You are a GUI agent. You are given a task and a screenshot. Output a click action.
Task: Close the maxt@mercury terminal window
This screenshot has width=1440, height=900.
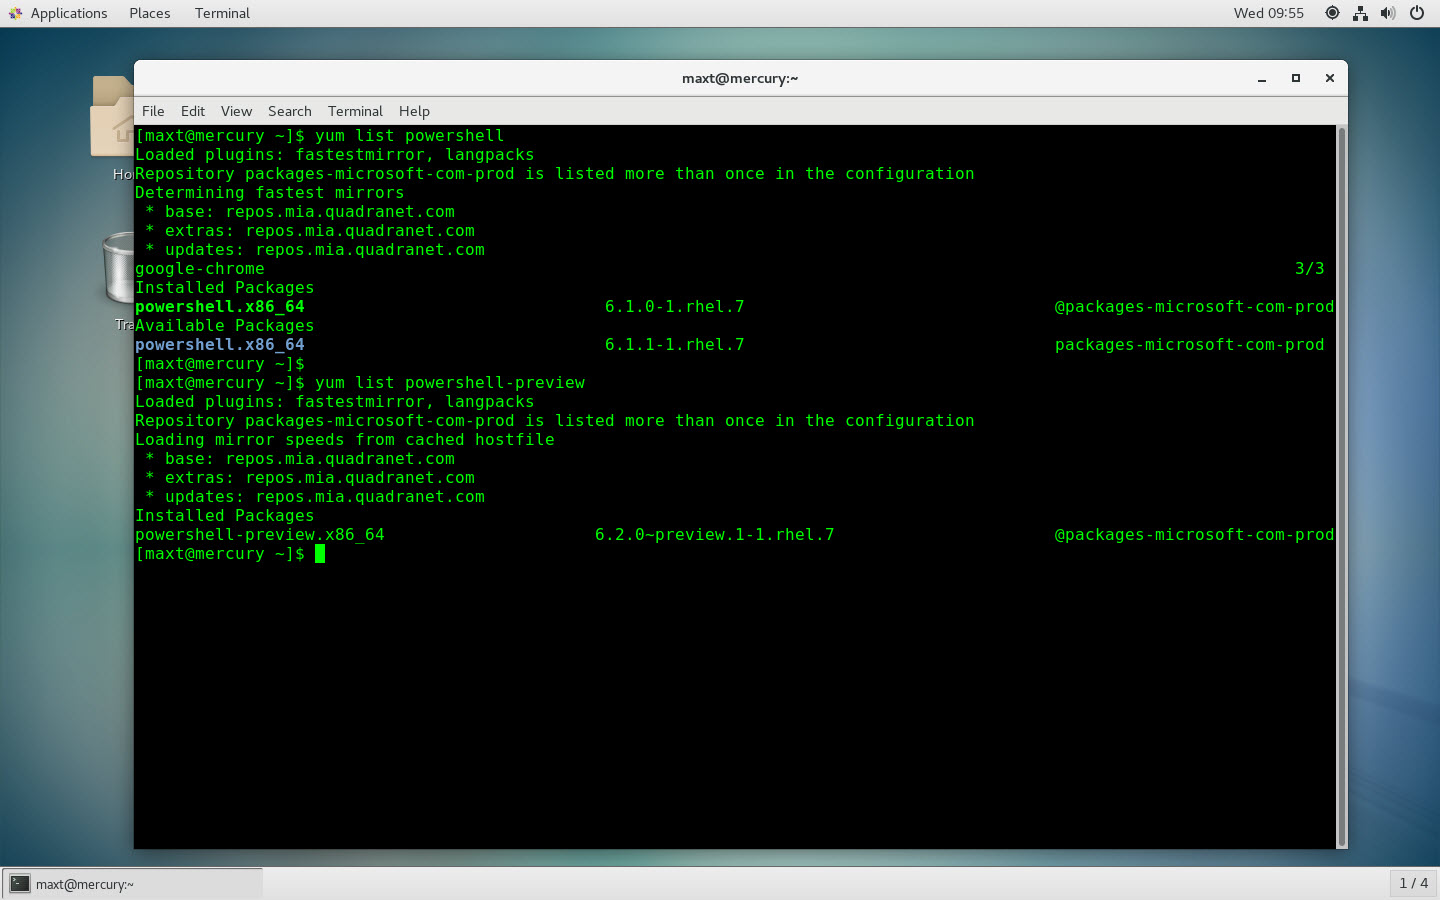[x=1330, y=78]
